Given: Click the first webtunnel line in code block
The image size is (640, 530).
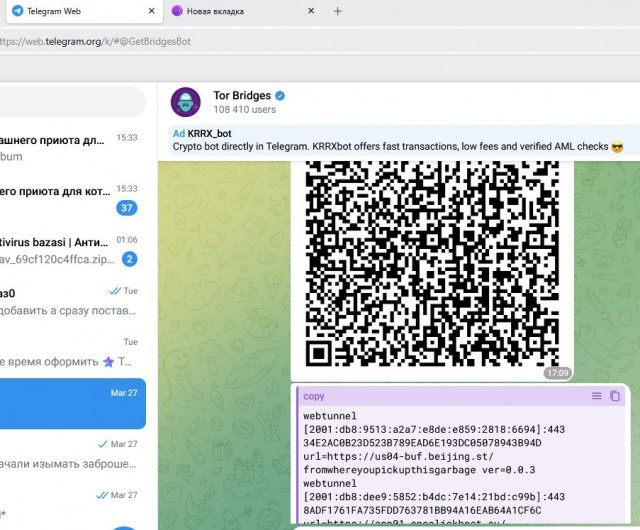Looking at the screenshot, I should pyautogui.click(x=330, y=416).
